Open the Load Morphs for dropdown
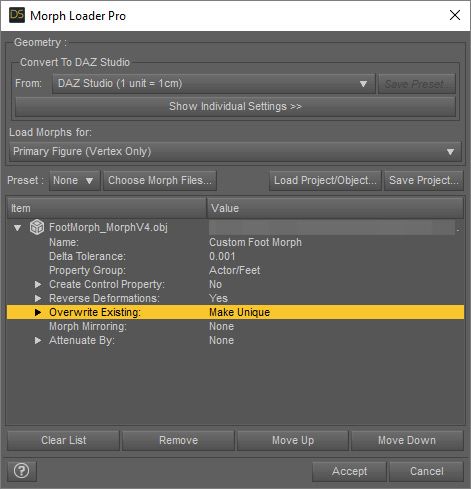 pos(235,152)
